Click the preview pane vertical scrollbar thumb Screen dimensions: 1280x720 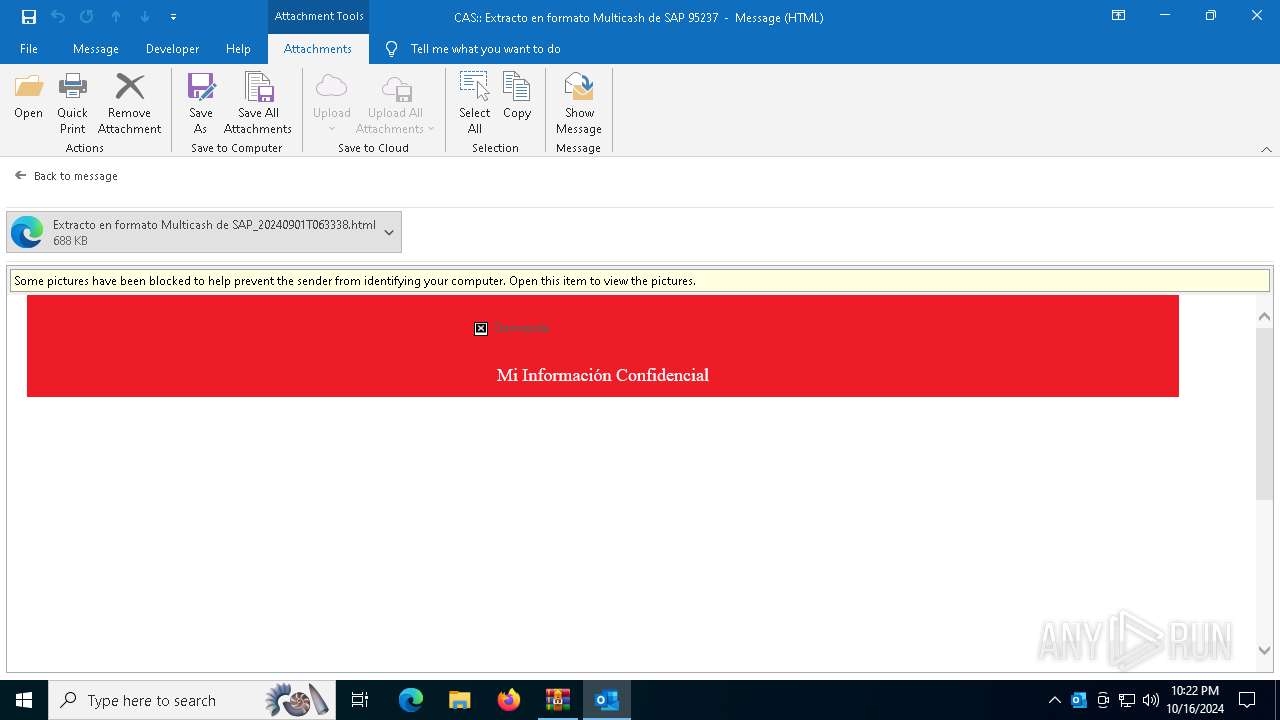point(1264,413)
